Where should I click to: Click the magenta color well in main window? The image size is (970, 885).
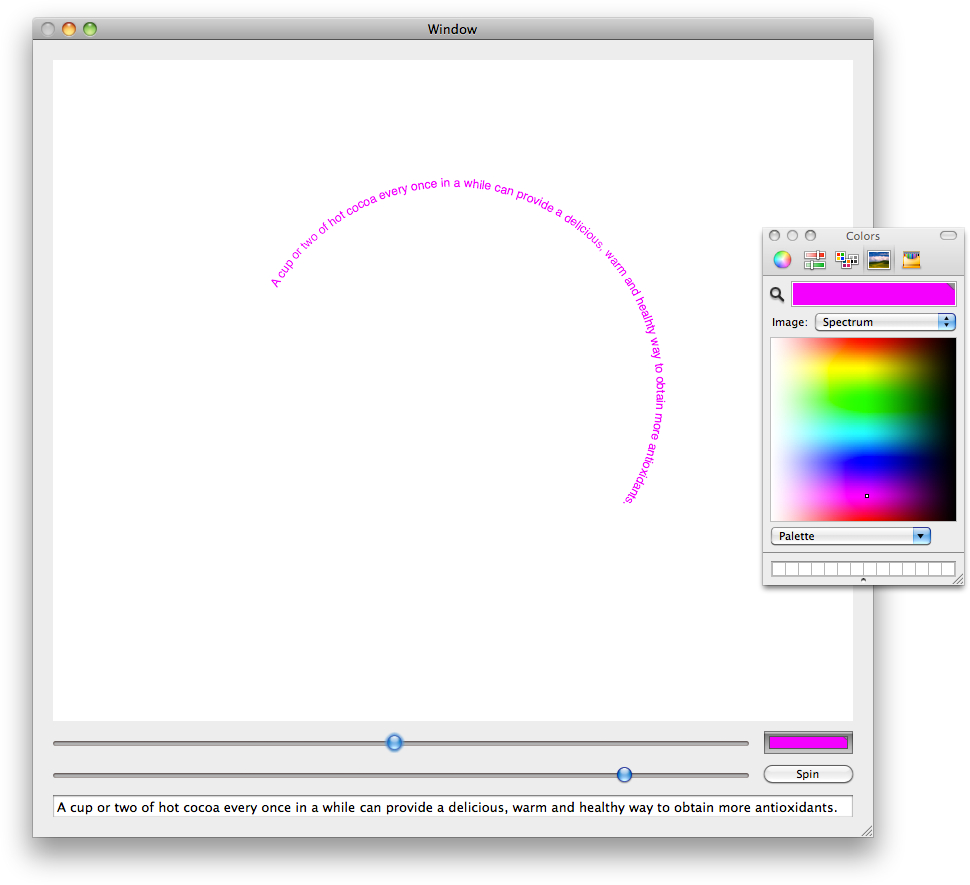point(808,742)
